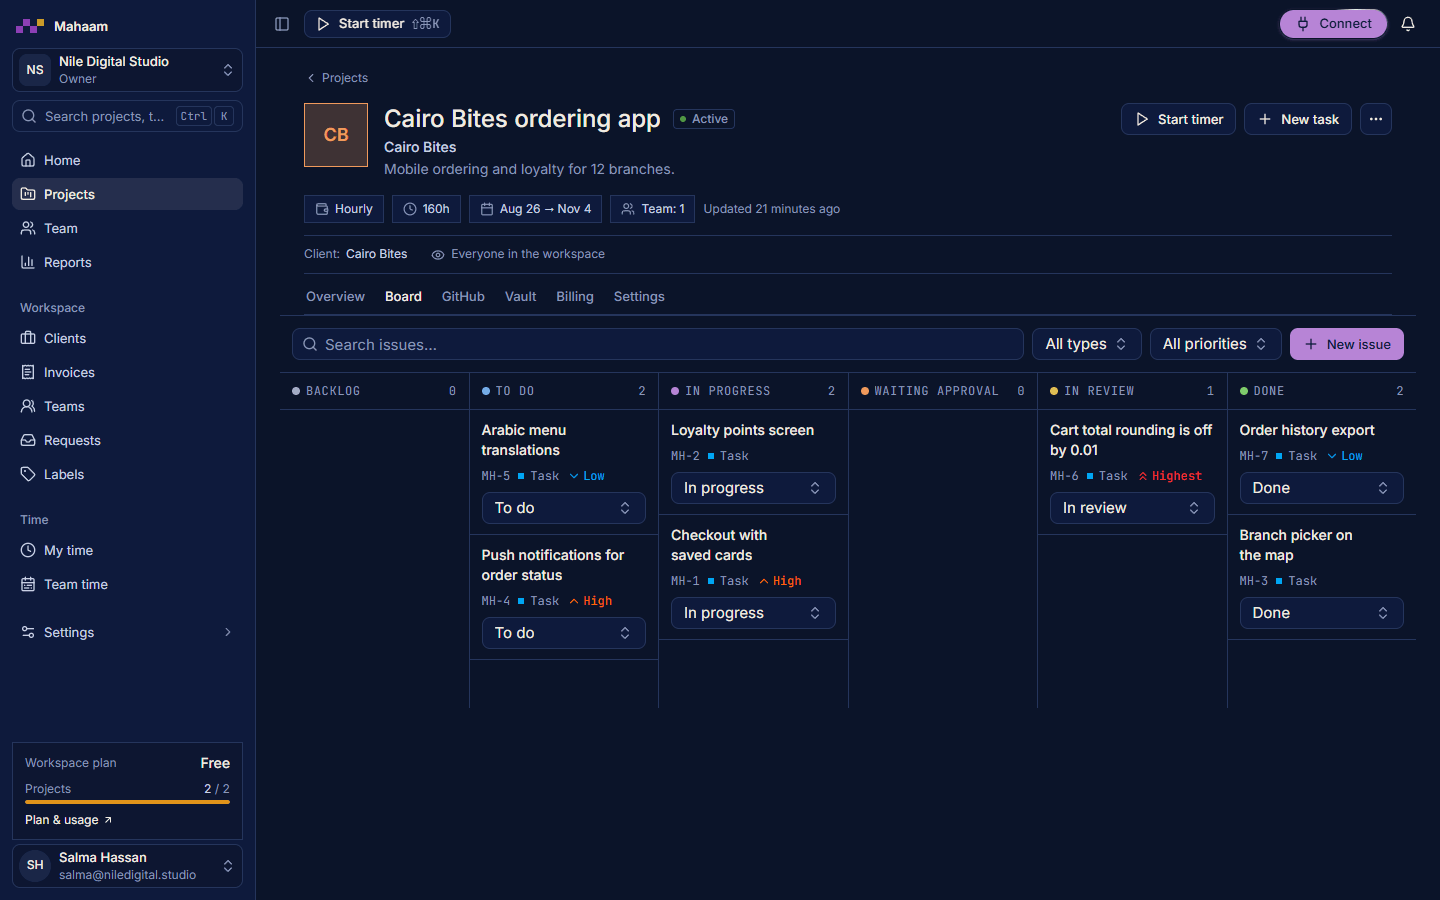The height and width of the screenshot is (900, 1440).
Task: Click the New task button
Action: pyautogui.click(x=1298, y=119)
